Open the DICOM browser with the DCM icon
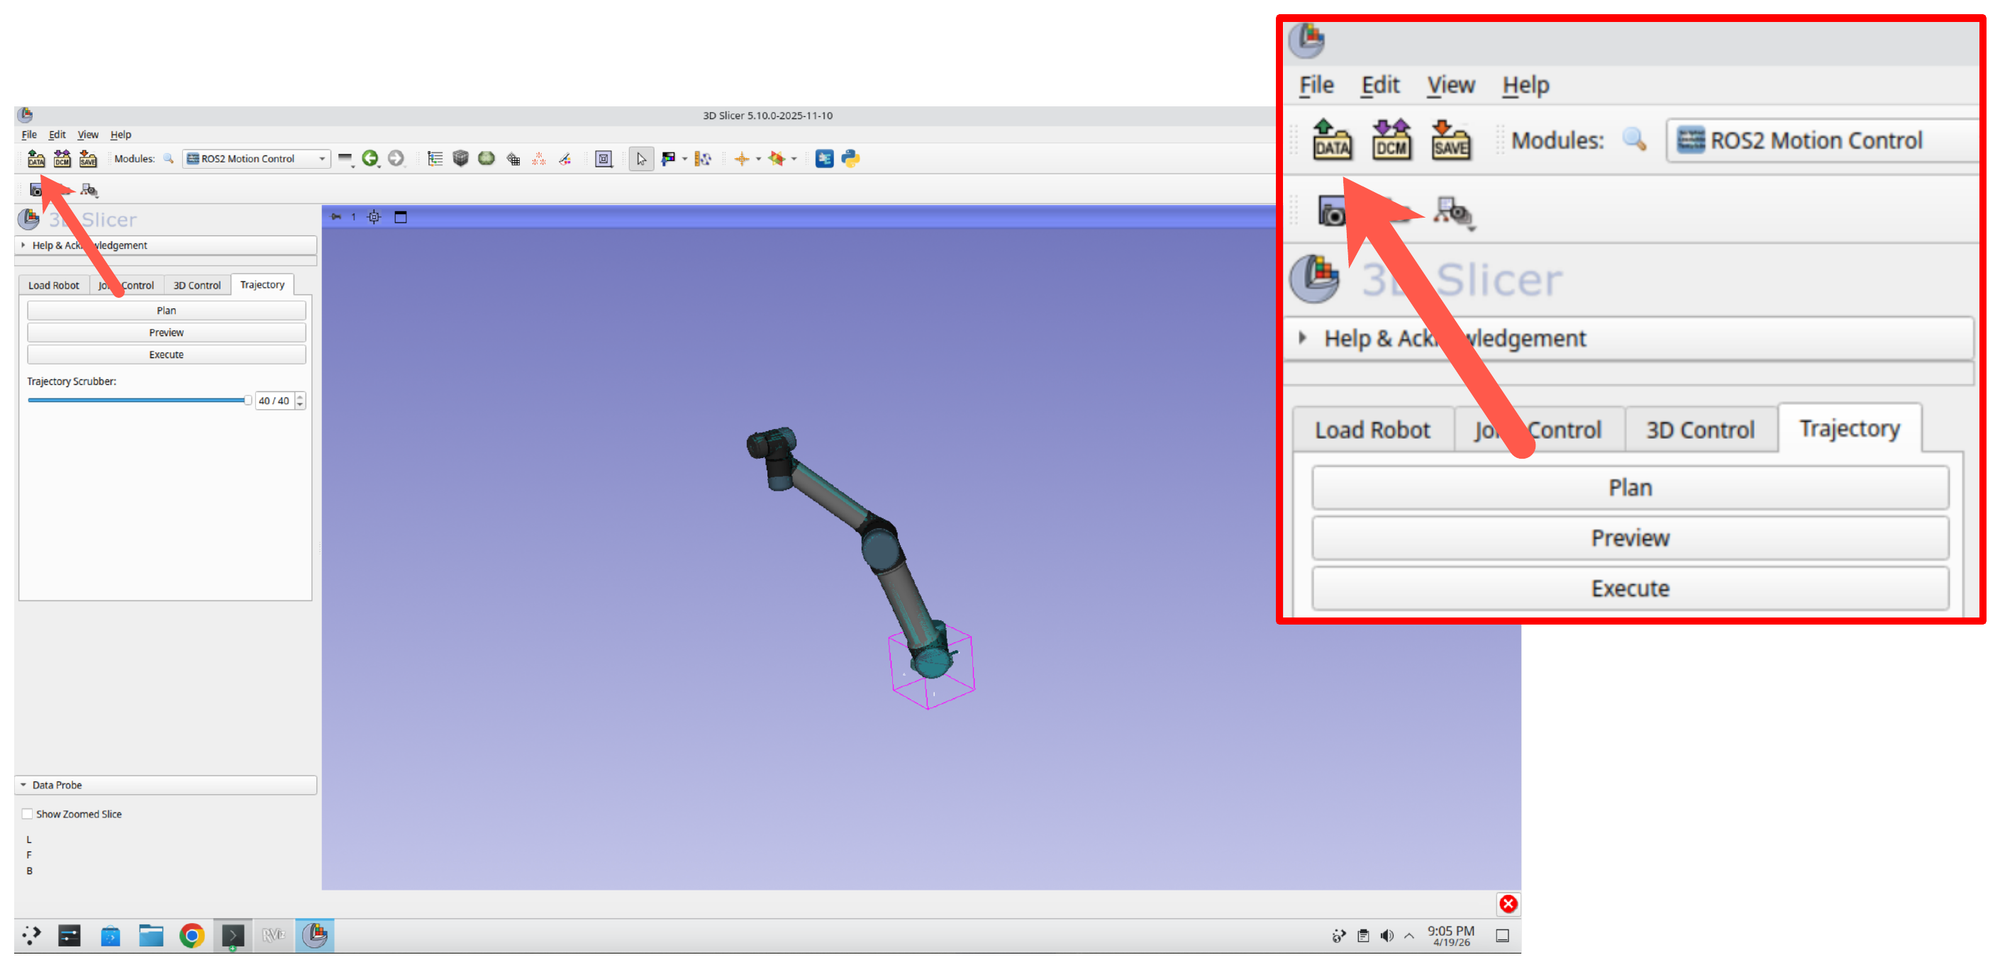Viewport: 2000px width, 967px height. [62, 158]
